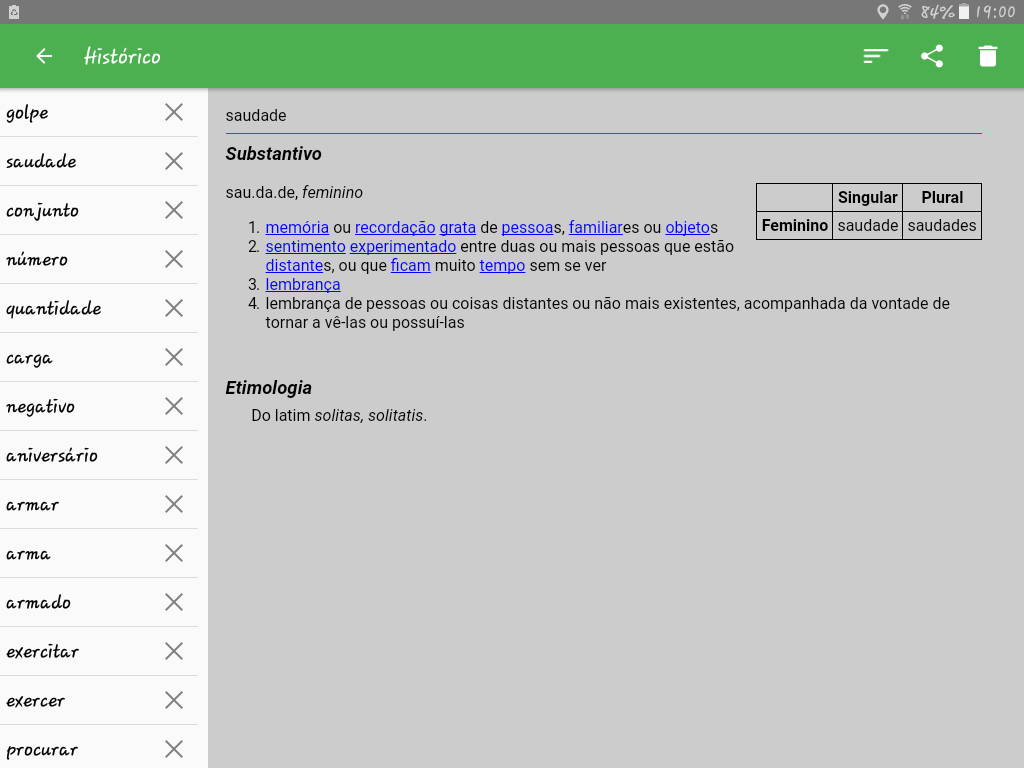Screen dimensions: 1024x768
Task: Remove 'número' from history
Action: coord(174,259)
